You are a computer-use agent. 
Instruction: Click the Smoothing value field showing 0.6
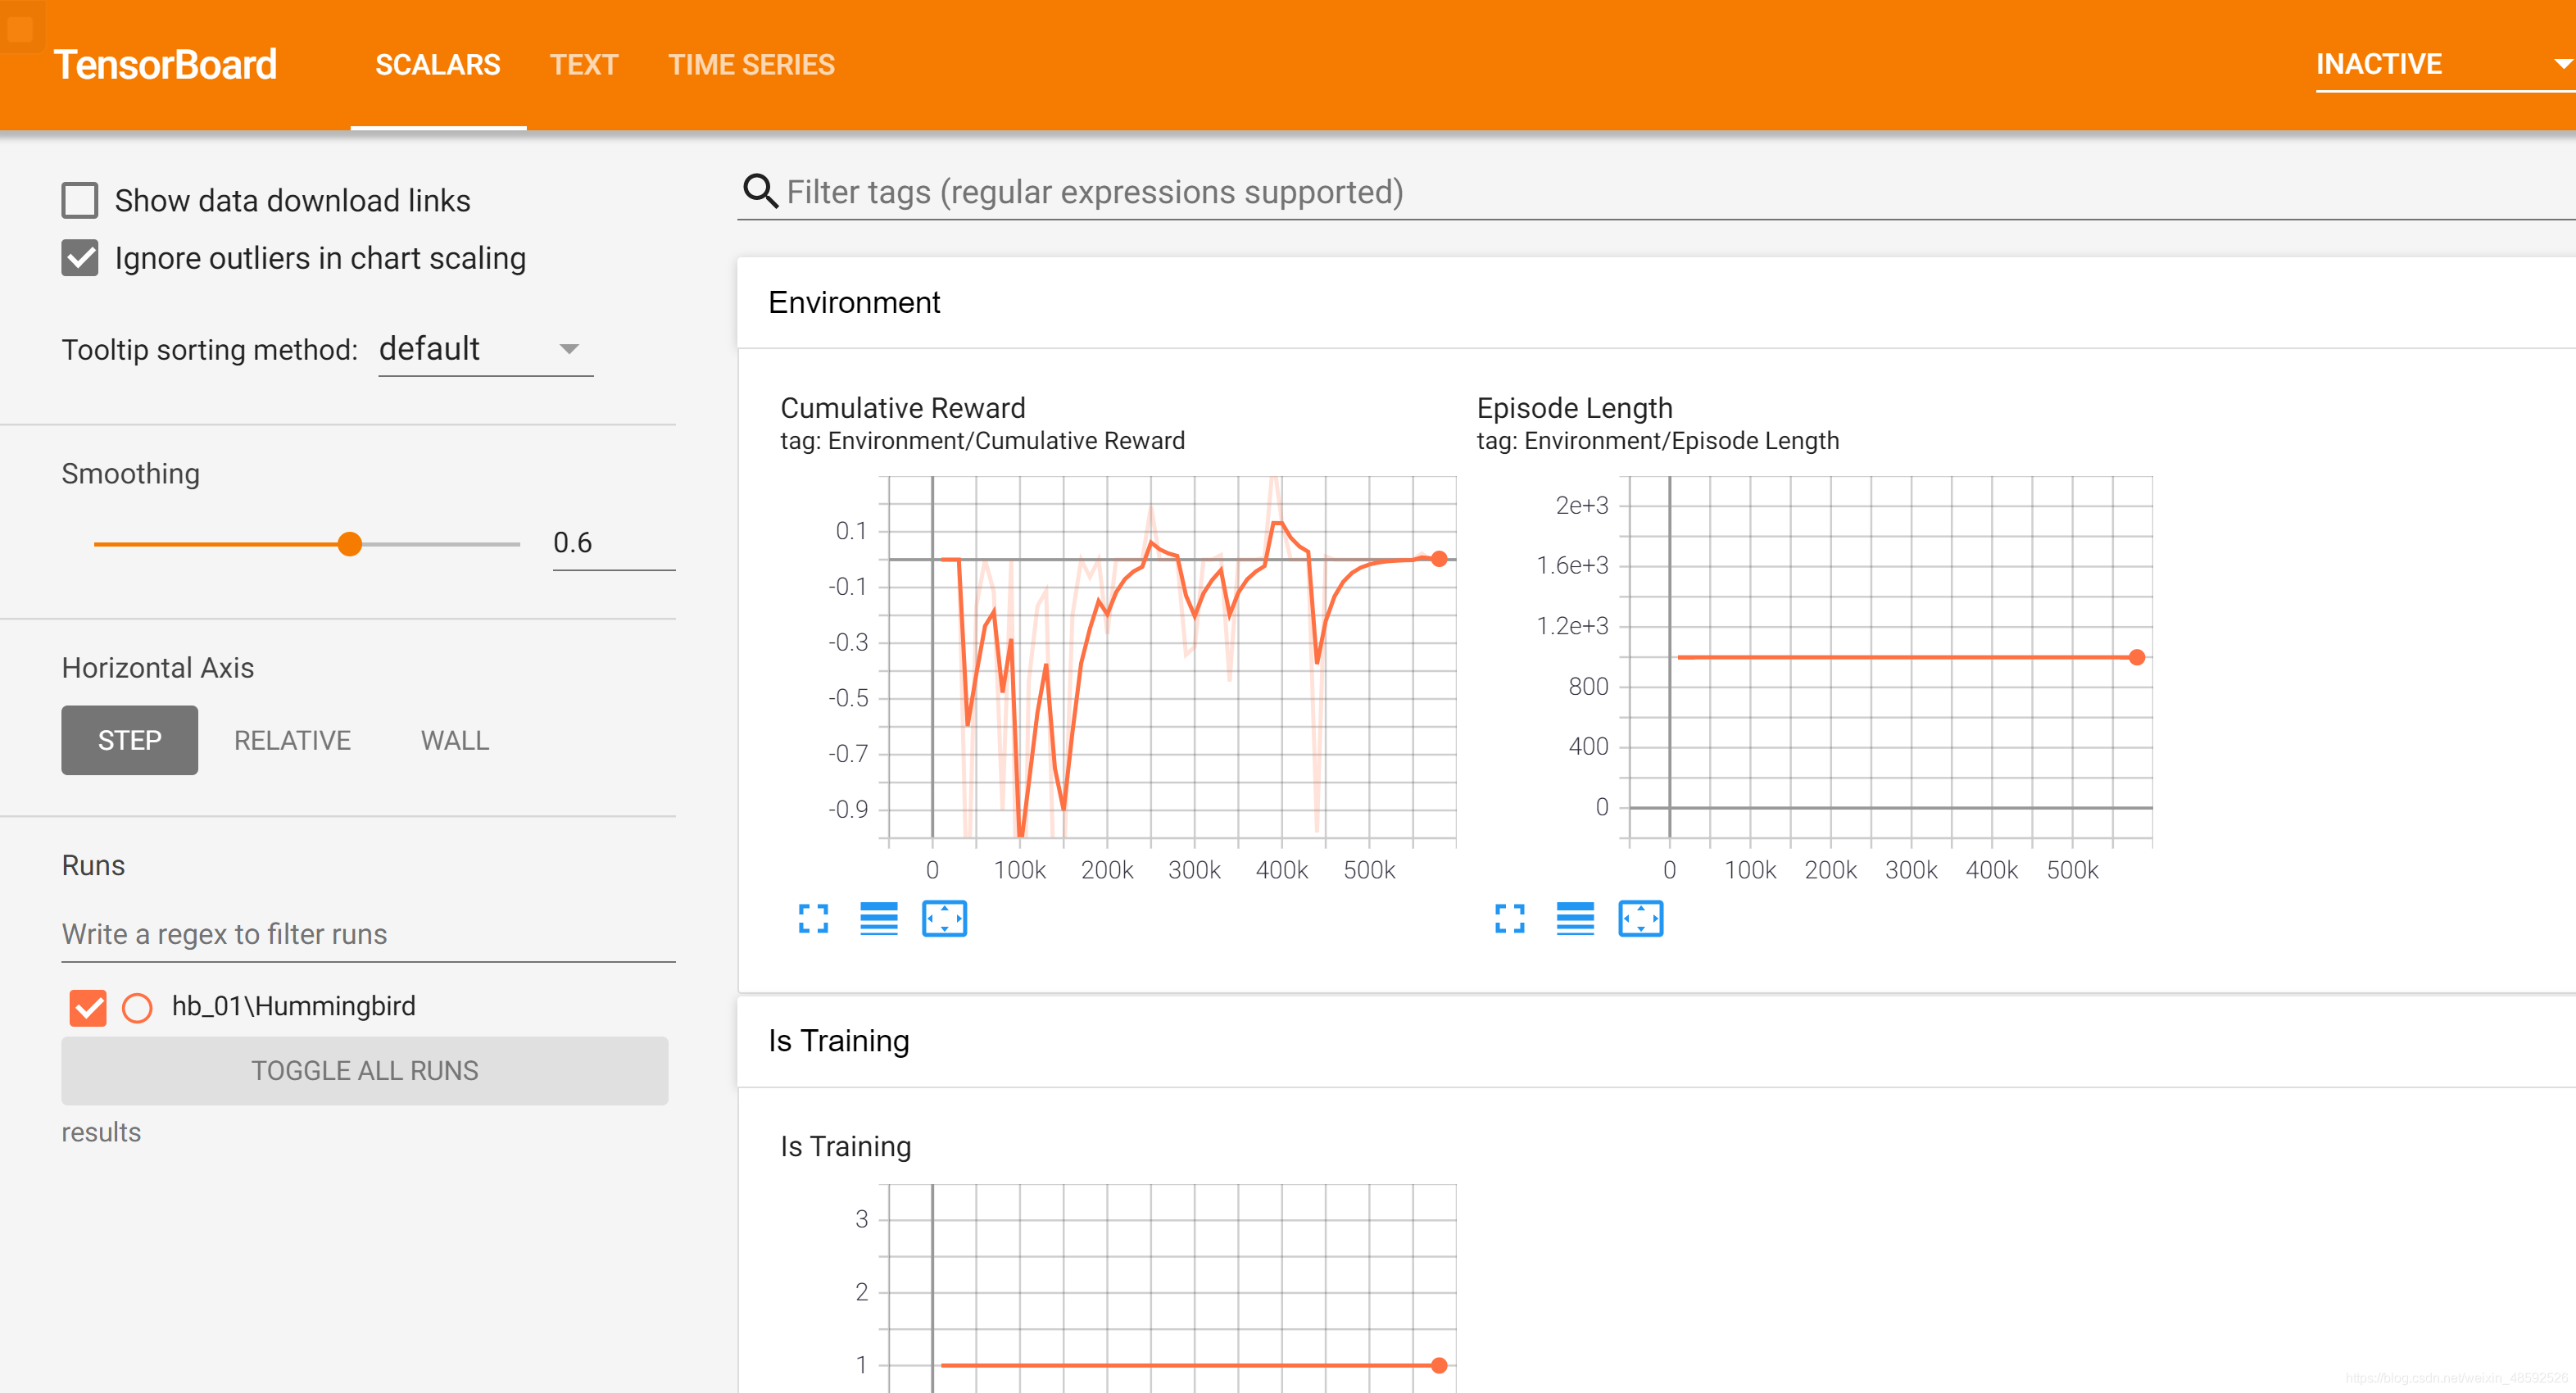[613, 543]
